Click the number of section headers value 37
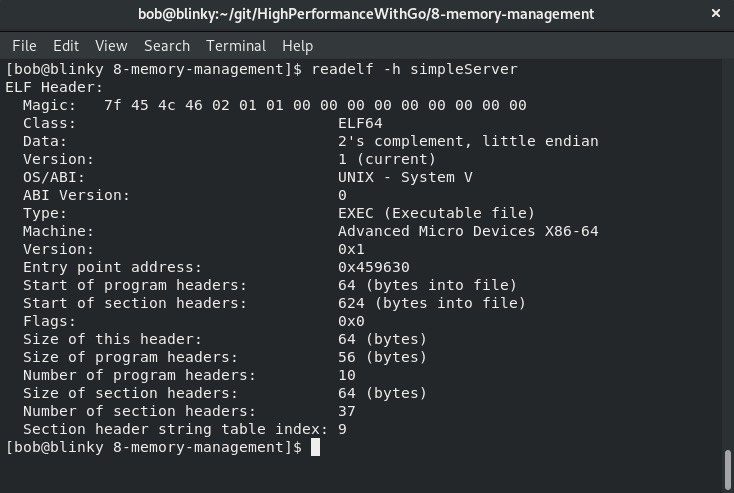 pos(346,412)
